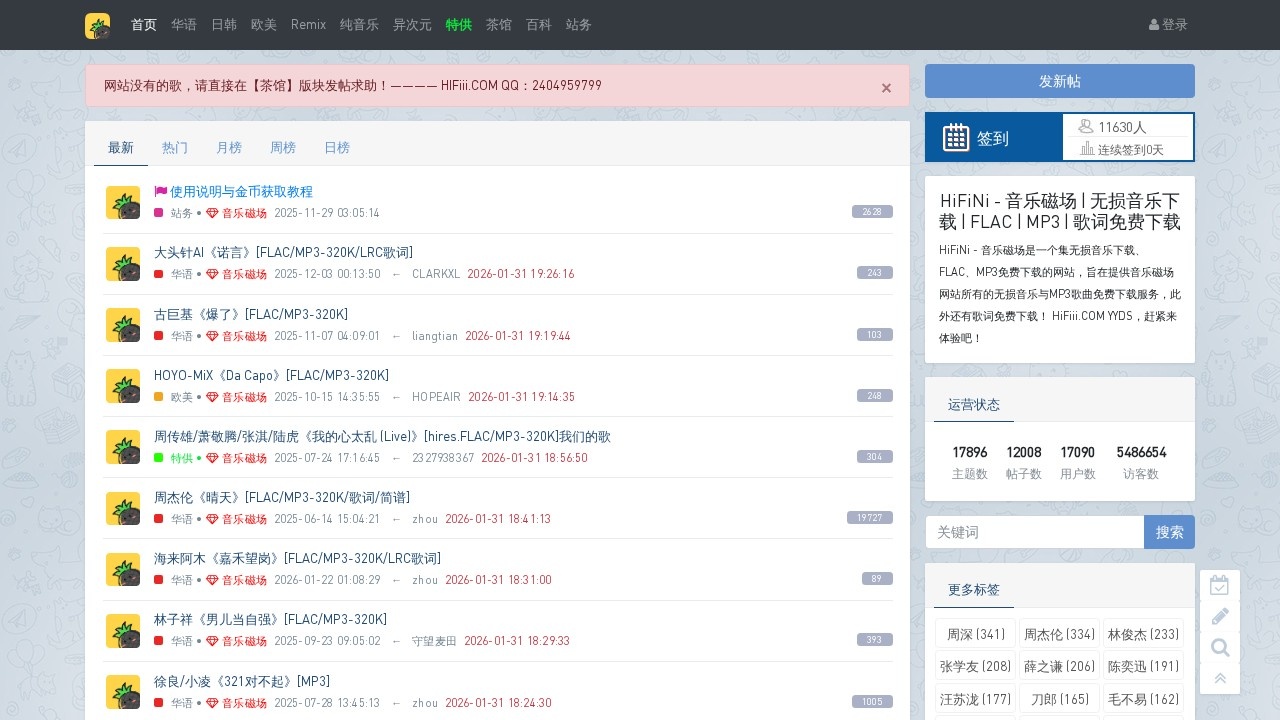Image resolution: width=1280 pixels, height=720 pixels.
Task: Click the 搜索 search button
Action: pyautogui.click(x=1169, y=532)
